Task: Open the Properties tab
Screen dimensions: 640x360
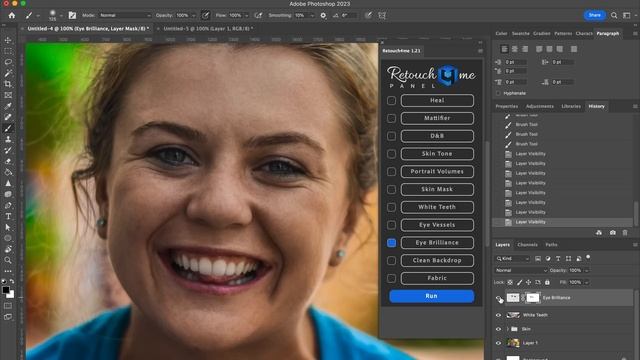Action: click(507, 106)
